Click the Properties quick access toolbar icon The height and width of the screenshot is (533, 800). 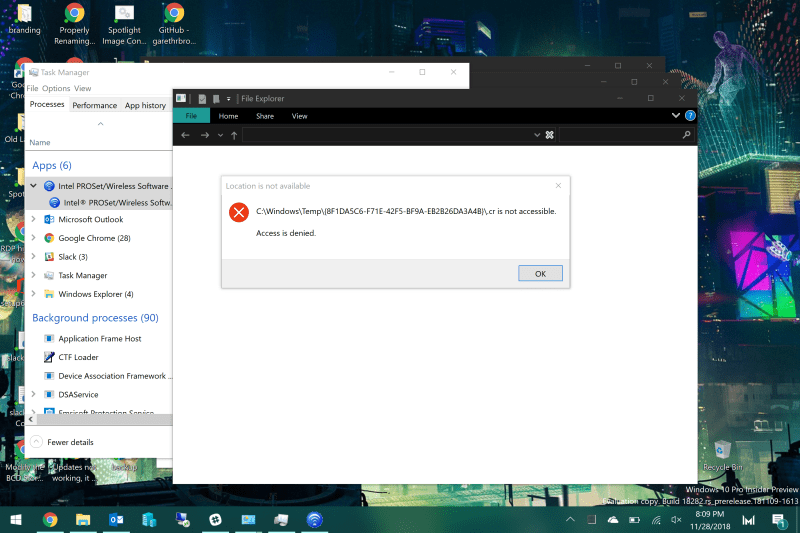(x=202, y=98)
